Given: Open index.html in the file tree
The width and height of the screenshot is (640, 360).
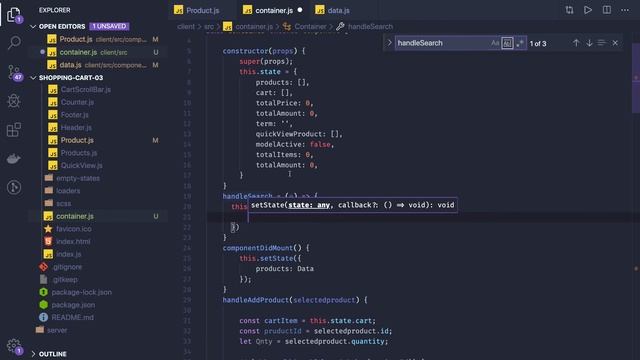Looking at the screenshot, I should coord(98,241).
